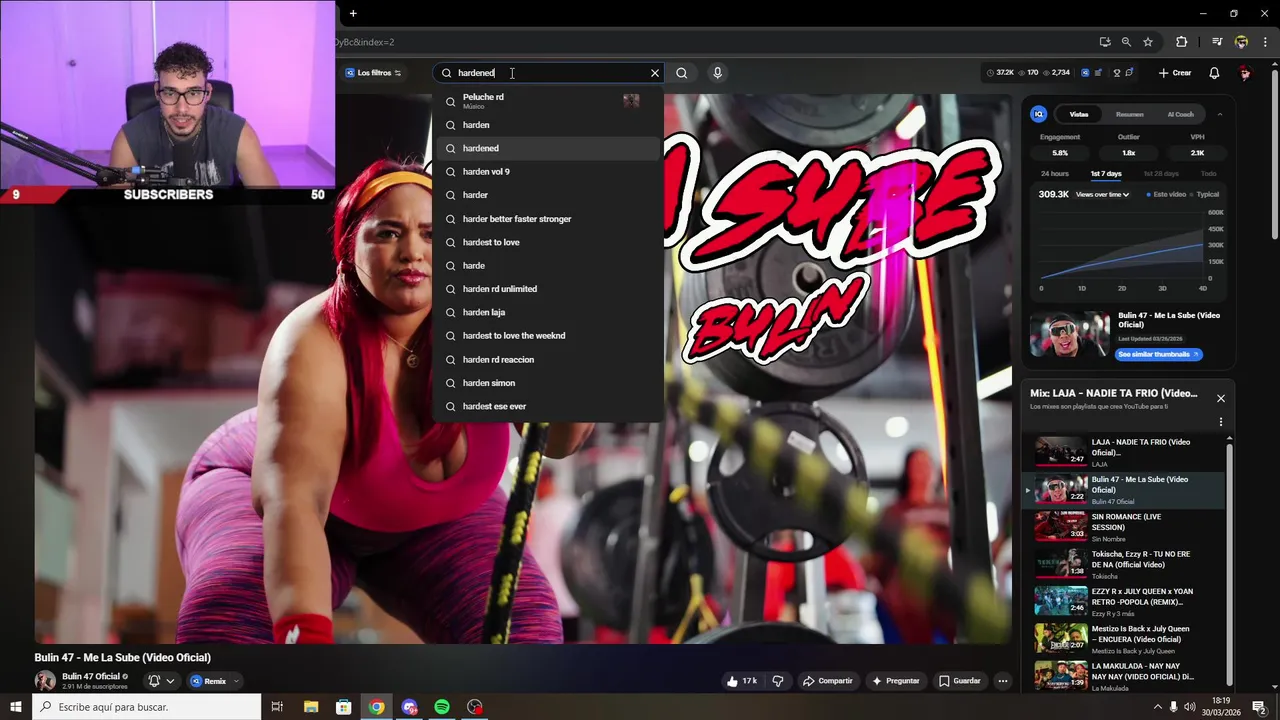Choose suggestion 'hardest to love'
Image resolution: width=1280 pixels, height=720 pixels.
(x=548, y=242)
